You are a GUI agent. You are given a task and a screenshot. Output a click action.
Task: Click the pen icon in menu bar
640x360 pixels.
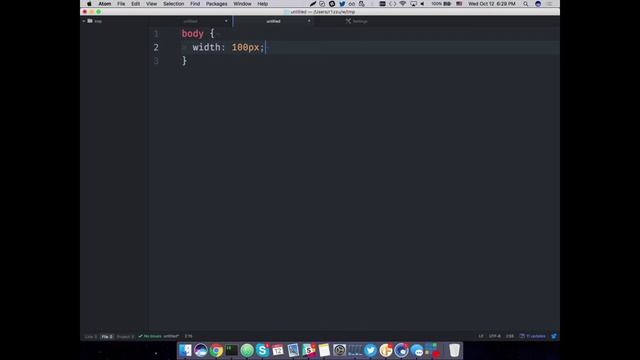[313, 4]
